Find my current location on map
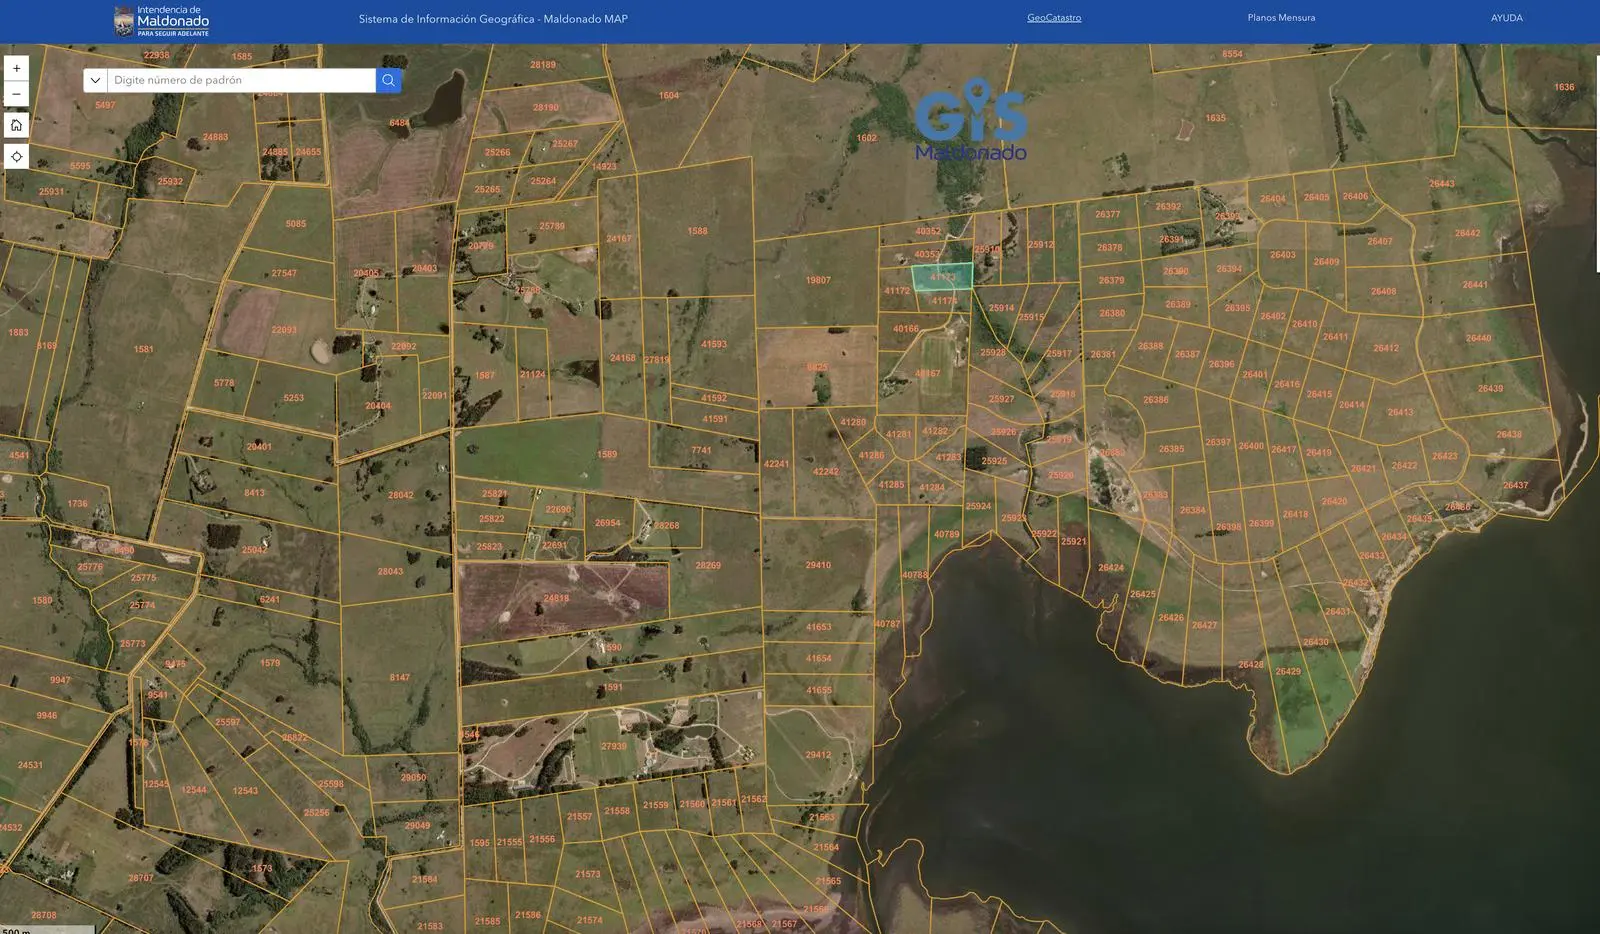This screenshot has width=1600, height=934. (x=16, y=157)
